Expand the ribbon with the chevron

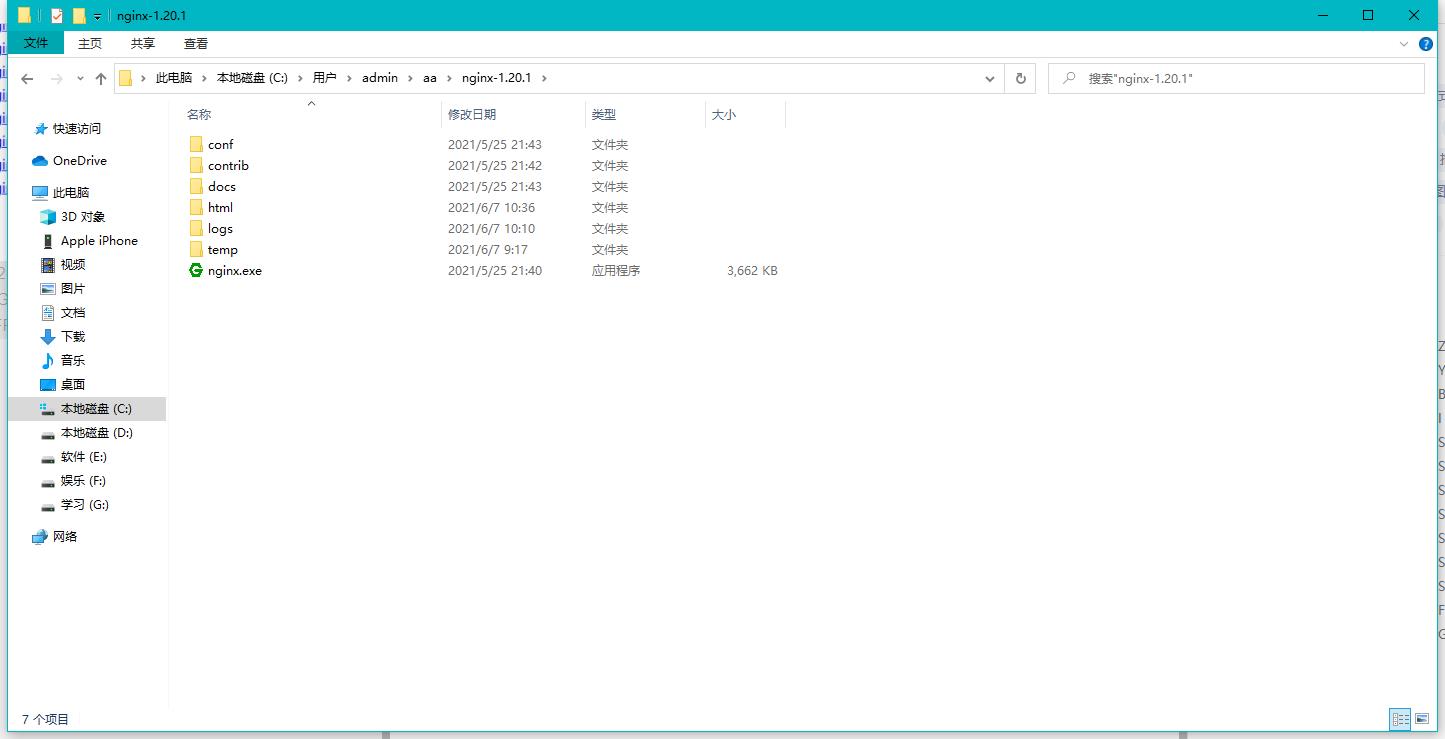tap(1405, 44)
